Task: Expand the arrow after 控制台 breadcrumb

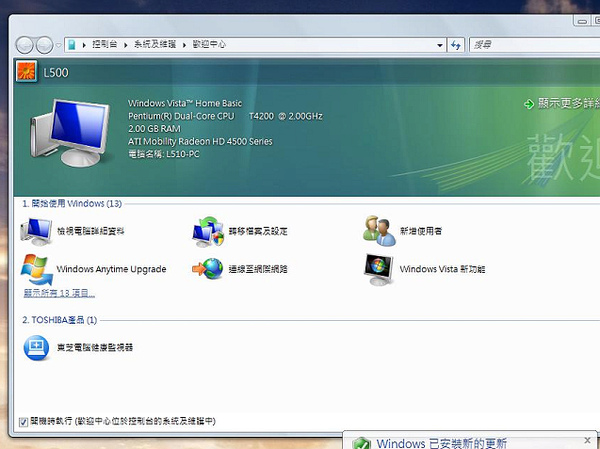Action: (126, 45)
